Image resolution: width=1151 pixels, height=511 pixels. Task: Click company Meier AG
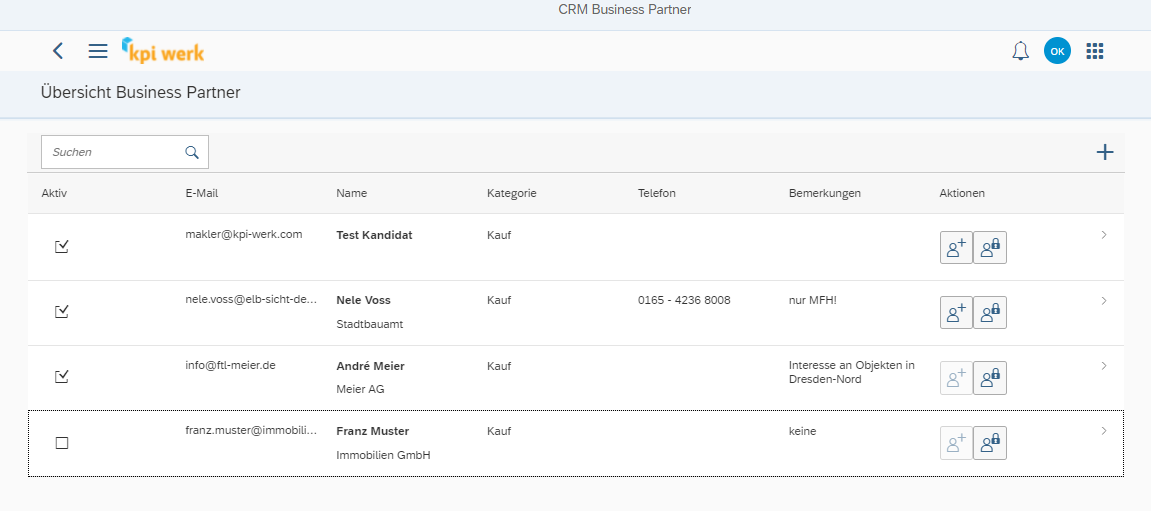coord(360,389)
